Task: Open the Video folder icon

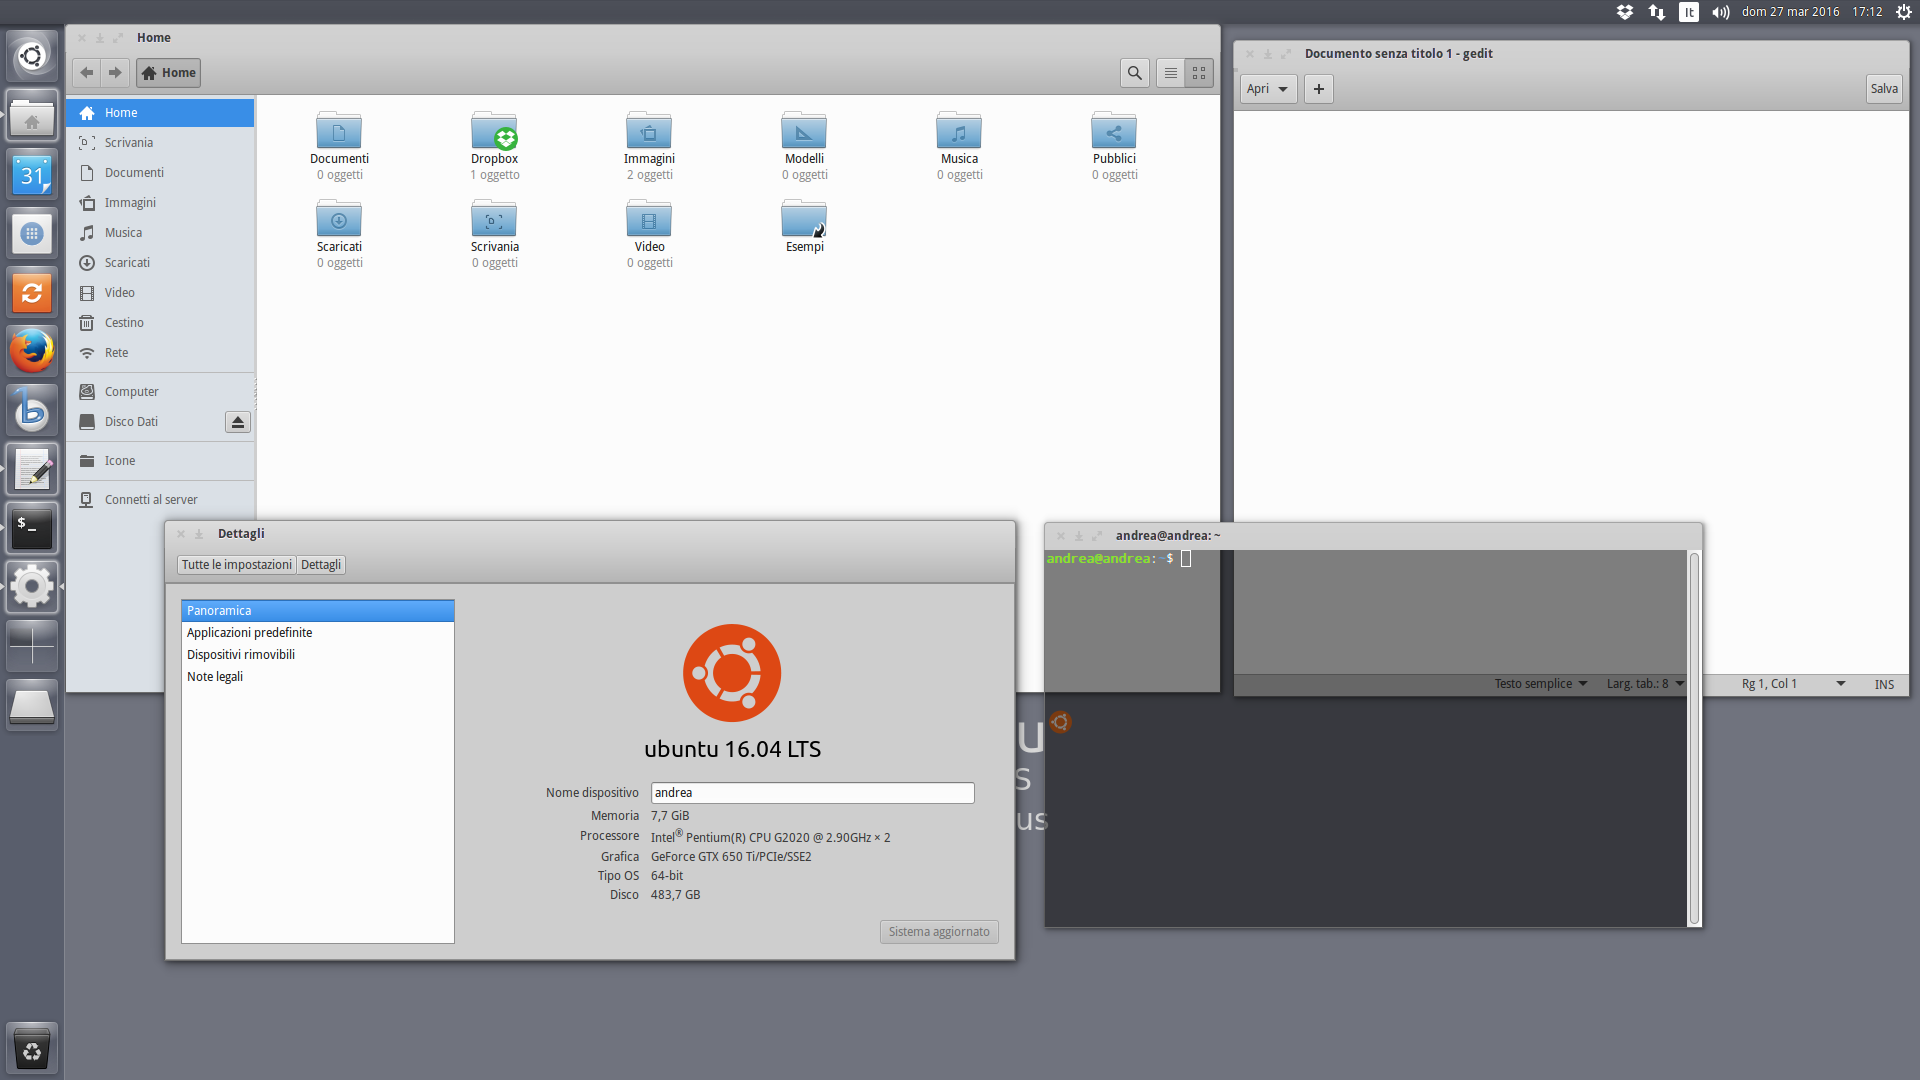Action: click(x=650, y=234)
